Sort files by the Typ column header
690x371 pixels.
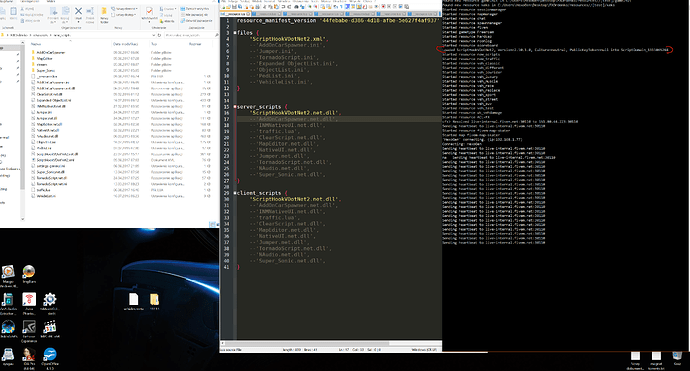tap(154, 44)
